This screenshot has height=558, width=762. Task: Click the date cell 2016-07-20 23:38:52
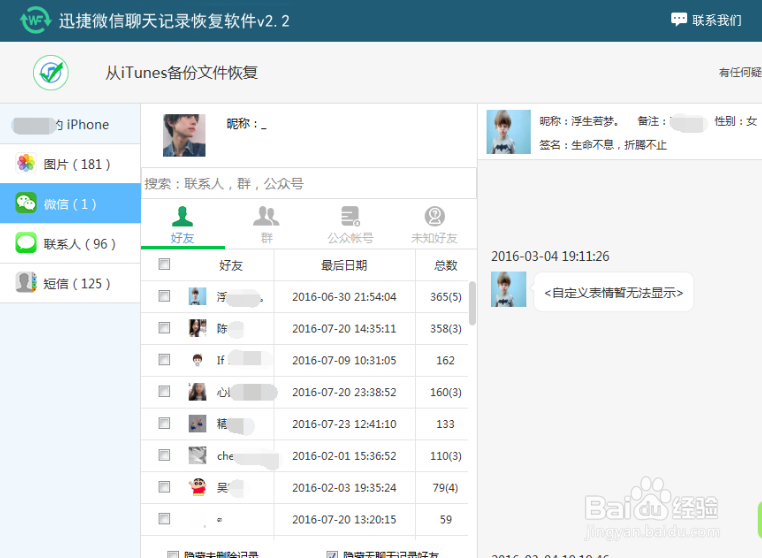[x=344, y=392]
